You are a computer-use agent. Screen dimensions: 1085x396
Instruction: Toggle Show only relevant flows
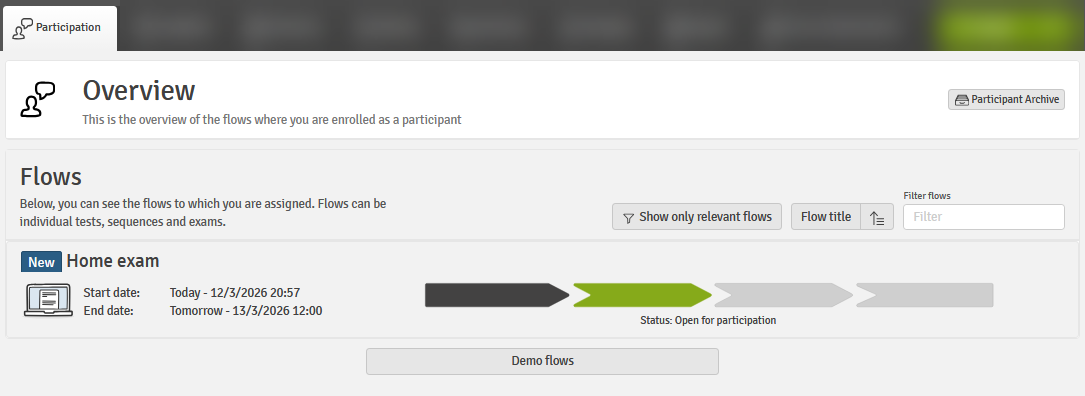[x=697, y=217]
